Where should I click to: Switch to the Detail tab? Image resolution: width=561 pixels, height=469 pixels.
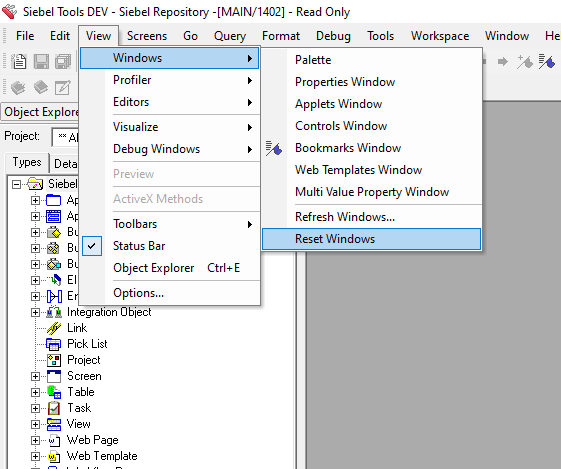(x=64, y=164)
